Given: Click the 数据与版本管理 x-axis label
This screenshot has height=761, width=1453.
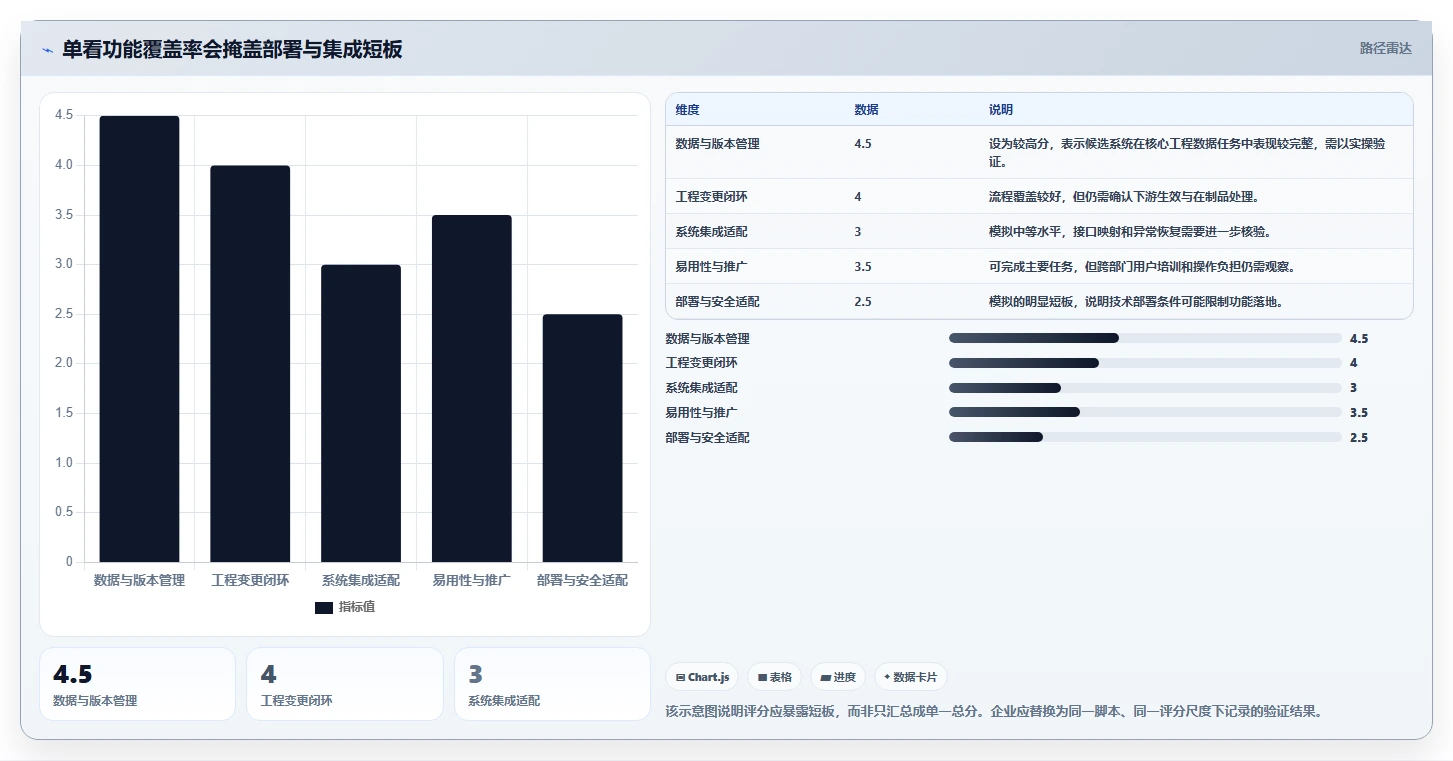Looking at the screenshot, I should (x=139, y=580).
